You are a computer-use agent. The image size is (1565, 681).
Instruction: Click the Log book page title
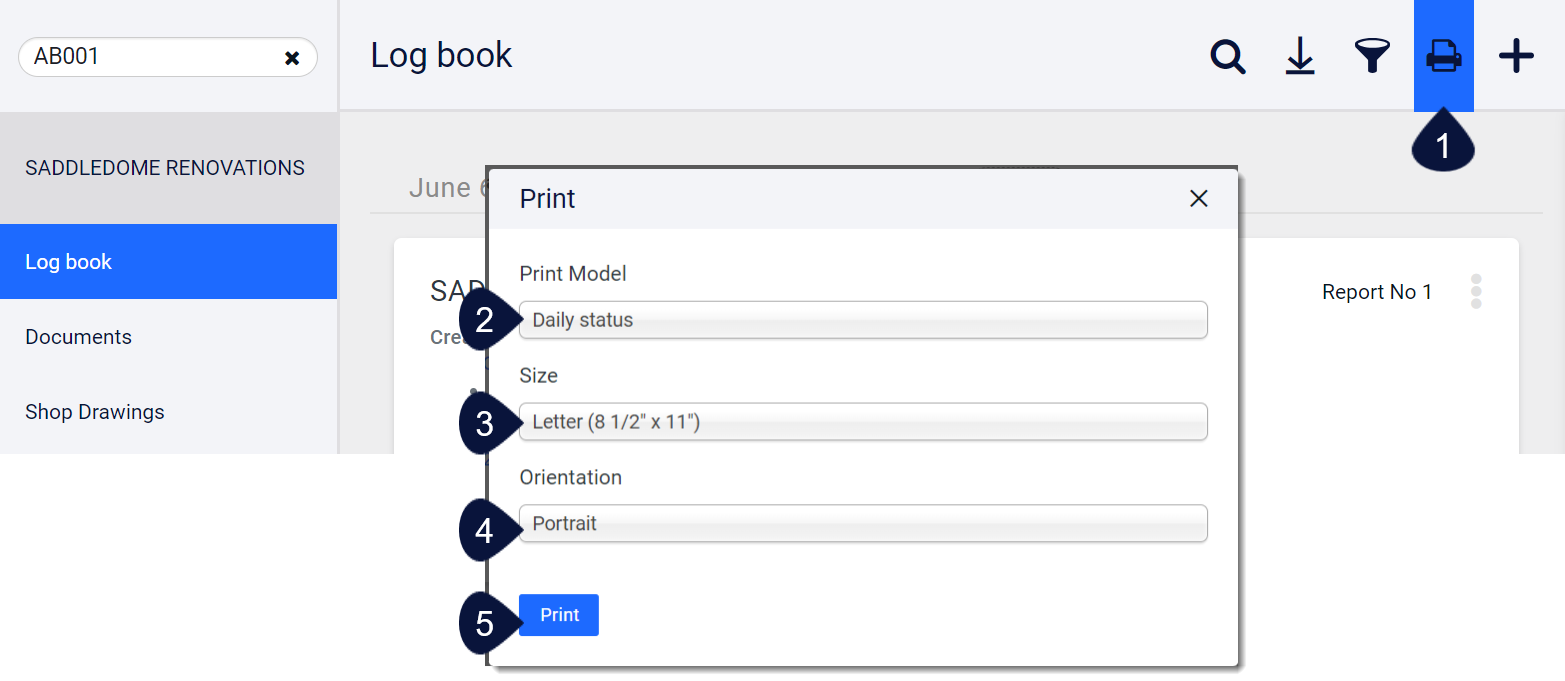coord(441,55)
